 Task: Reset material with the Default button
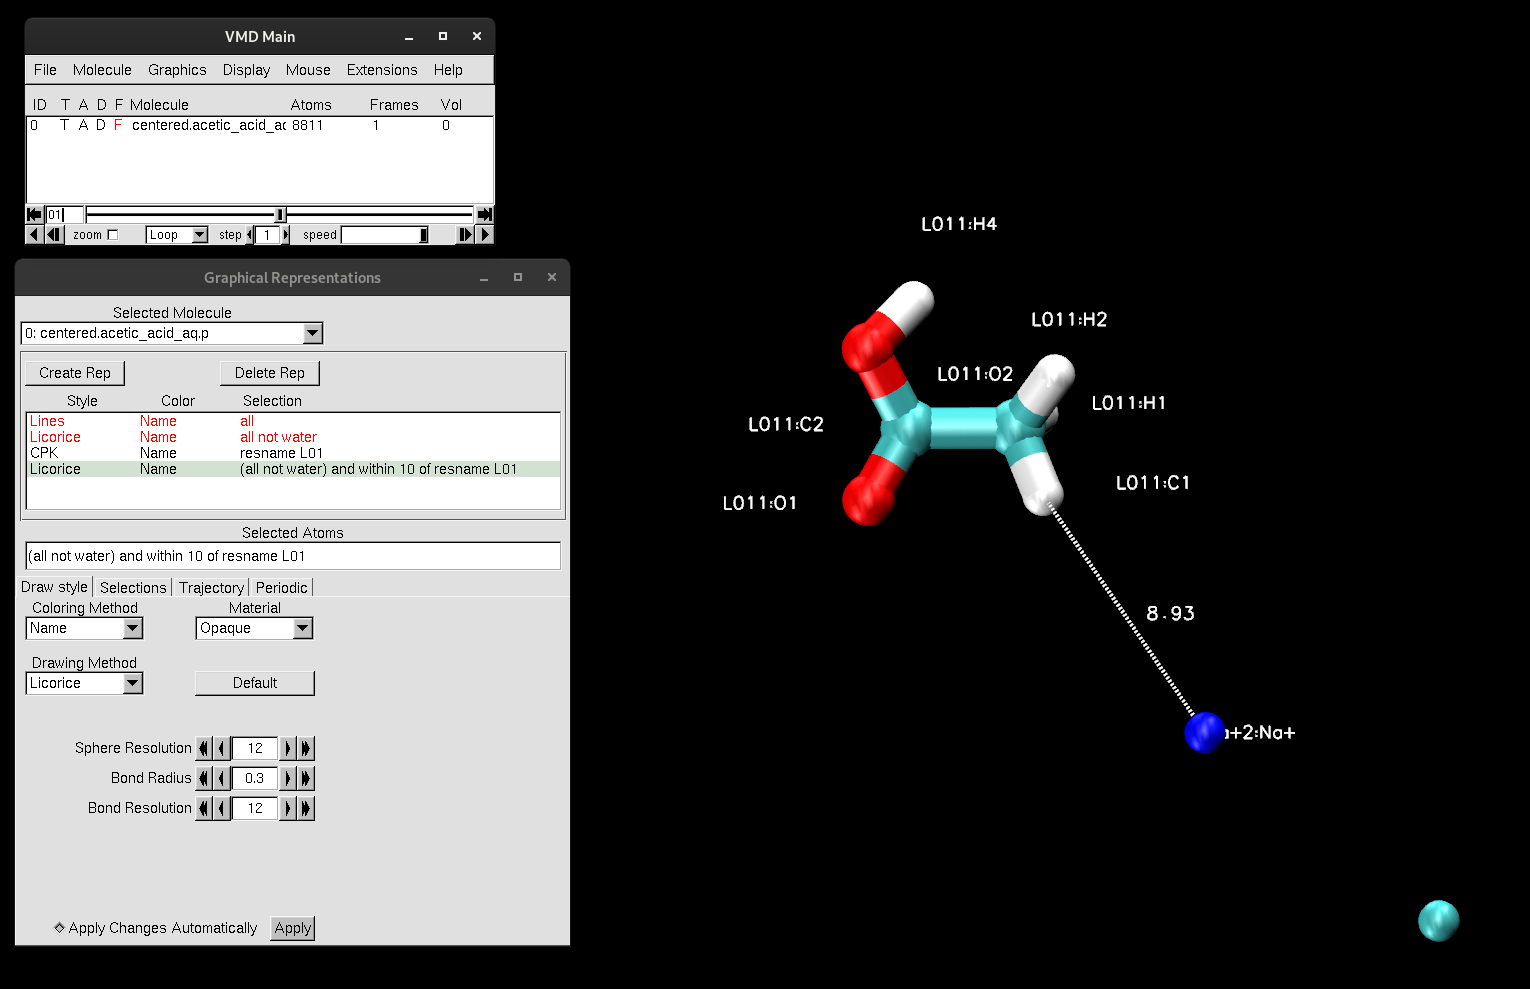click(254, 683)
